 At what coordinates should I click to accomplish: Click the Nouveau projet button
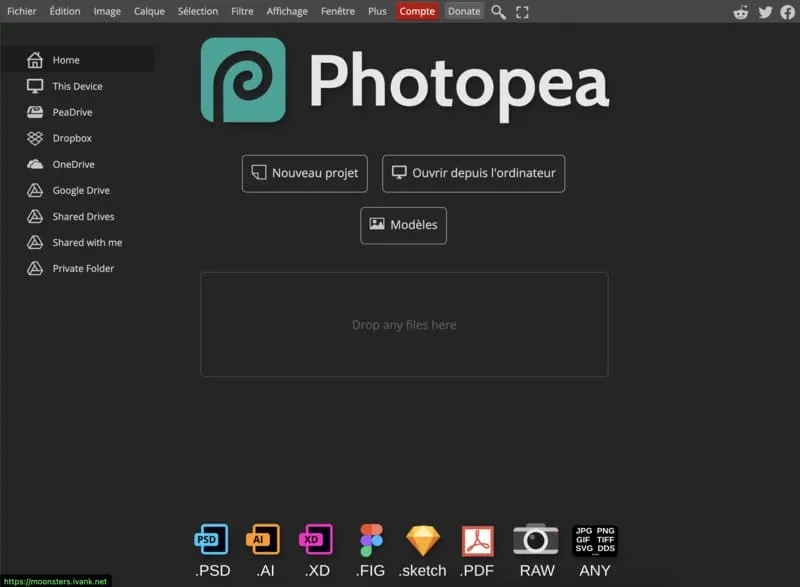[304, 173]
